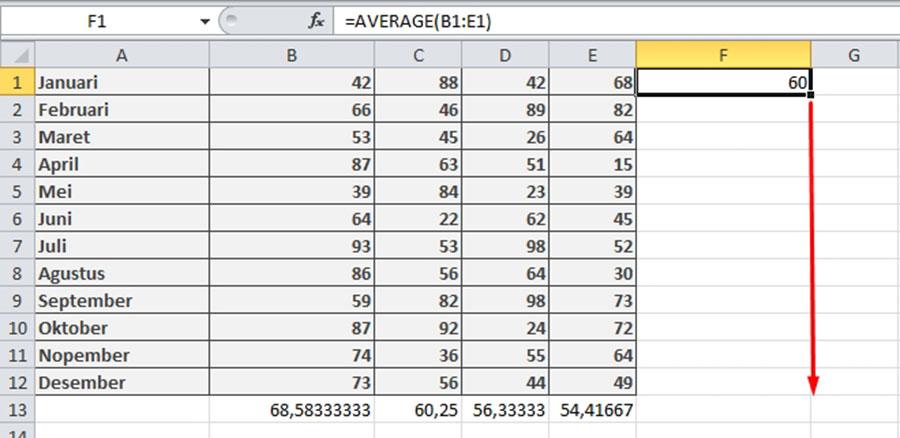Screen dimensions: 900x438
Task: Select column G header
Action: coord(853,56)
